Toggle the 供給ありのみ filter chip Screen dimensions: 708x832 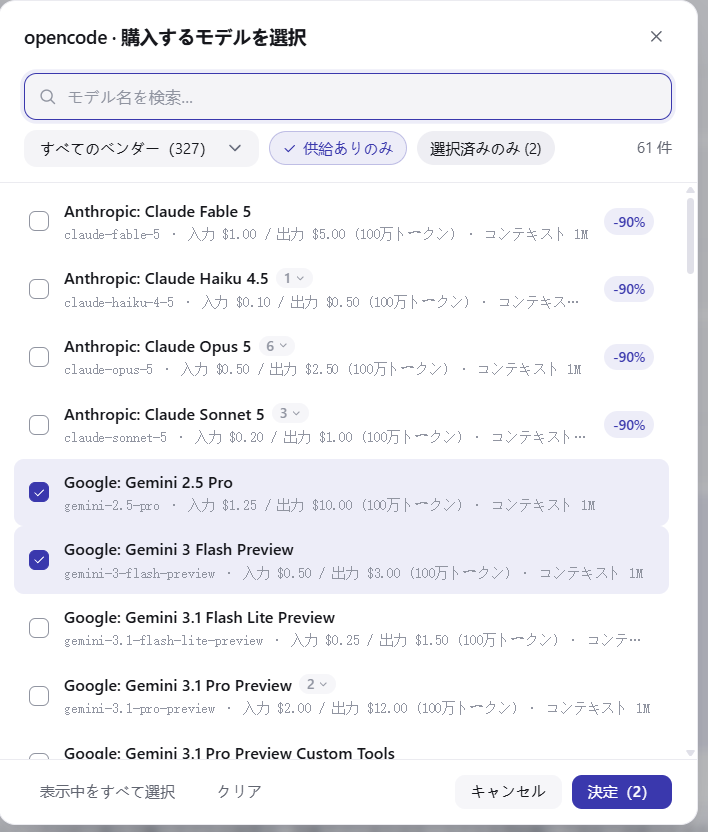(338, 148)
